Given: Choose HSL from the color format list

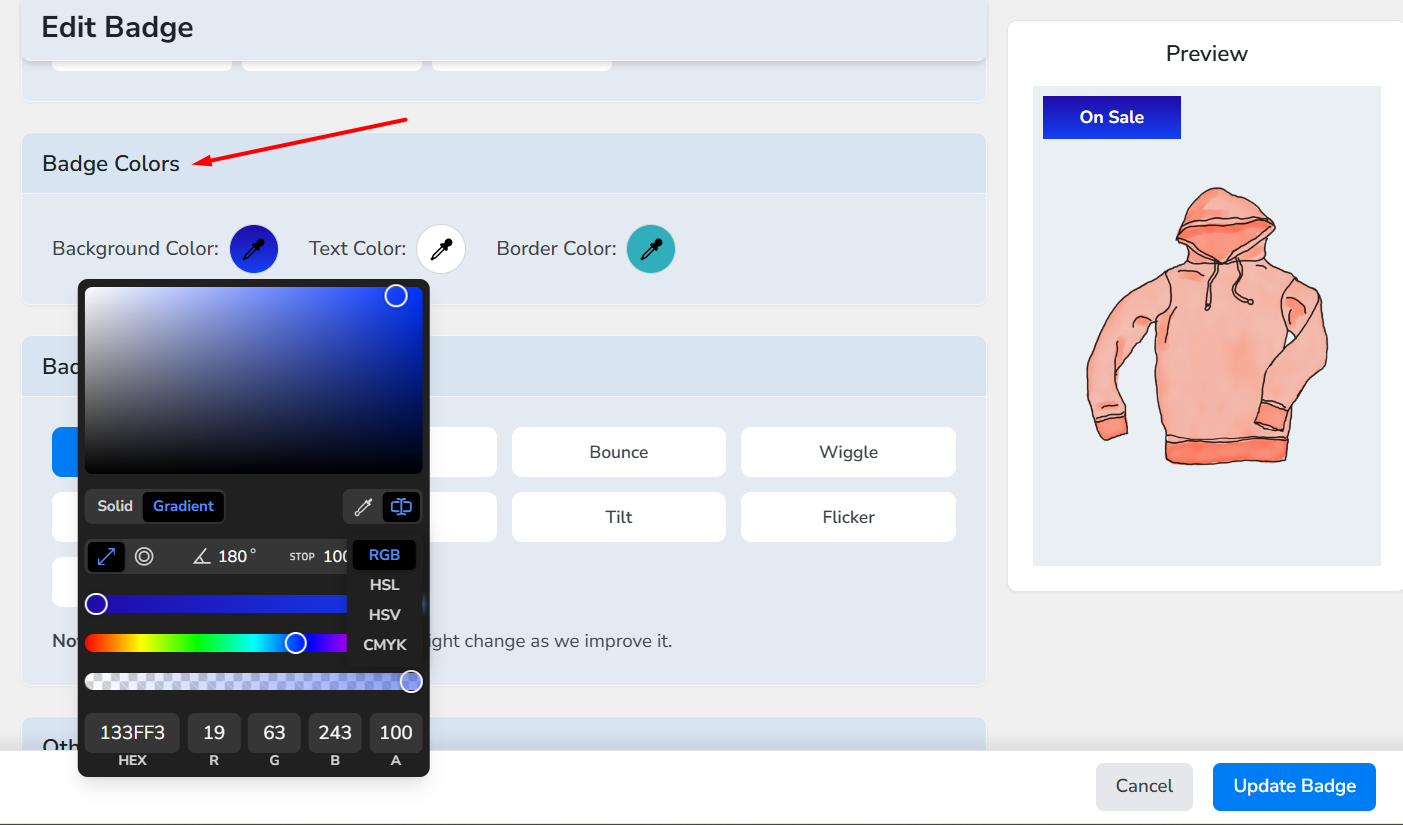Looking at the screenshot, I should [384, 585].
